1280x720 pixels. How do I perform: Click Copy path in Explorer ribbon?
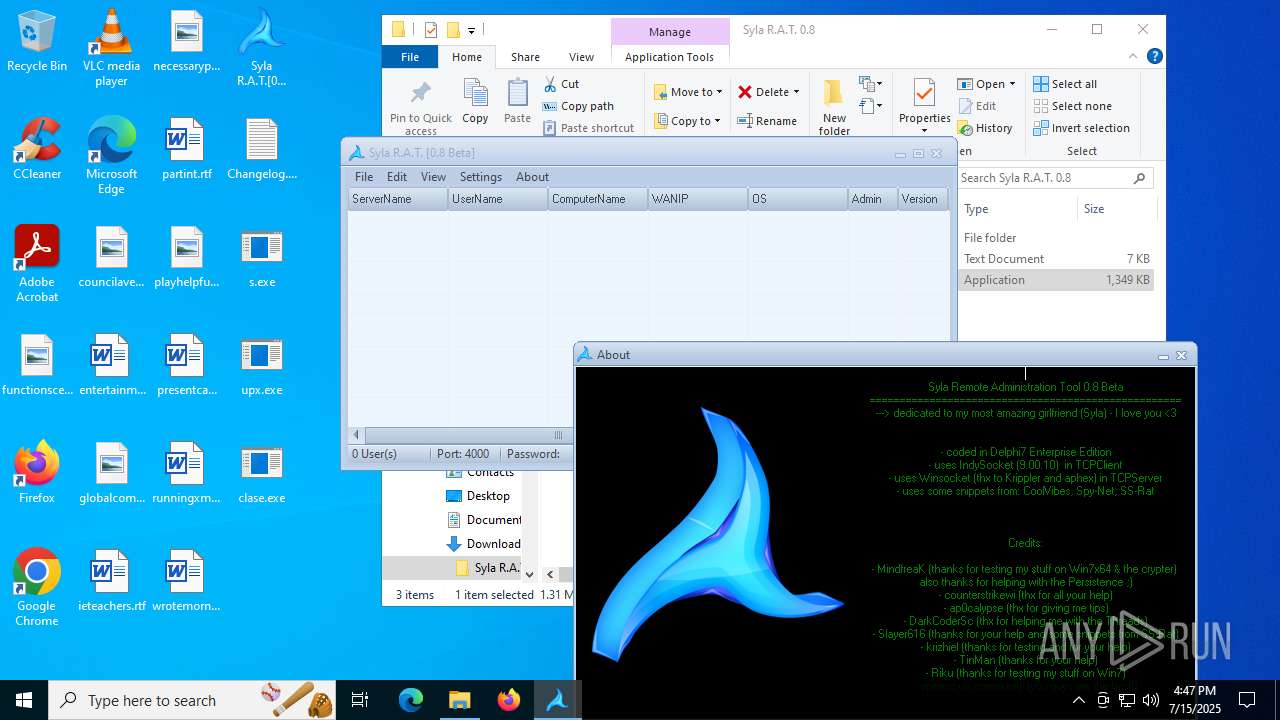(x=578, y=106)
